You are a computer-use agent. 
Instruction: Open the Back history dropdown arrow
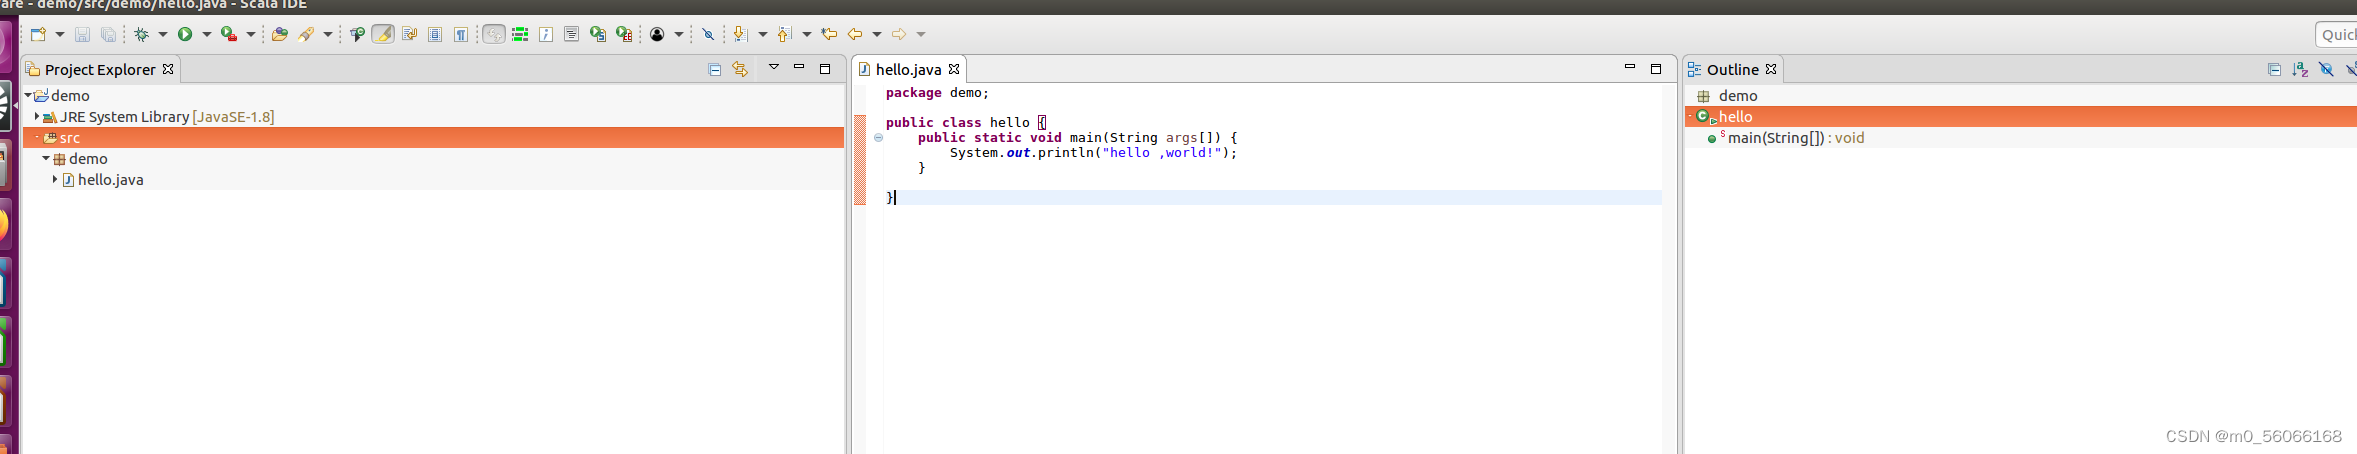point(877,34)
